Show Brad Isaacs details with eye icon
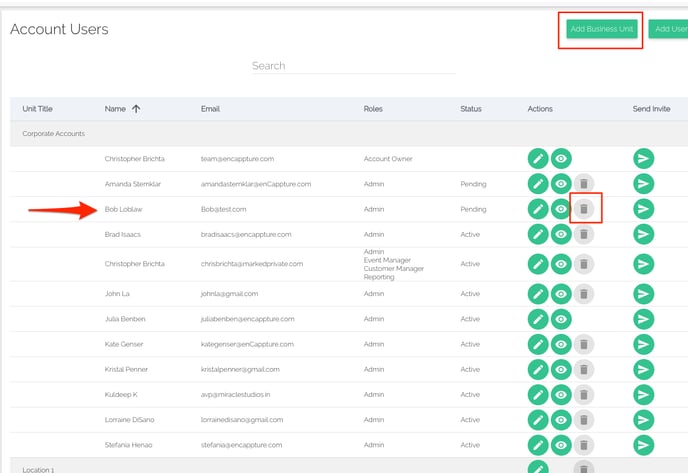688x473 pixels. coord(561,234)
